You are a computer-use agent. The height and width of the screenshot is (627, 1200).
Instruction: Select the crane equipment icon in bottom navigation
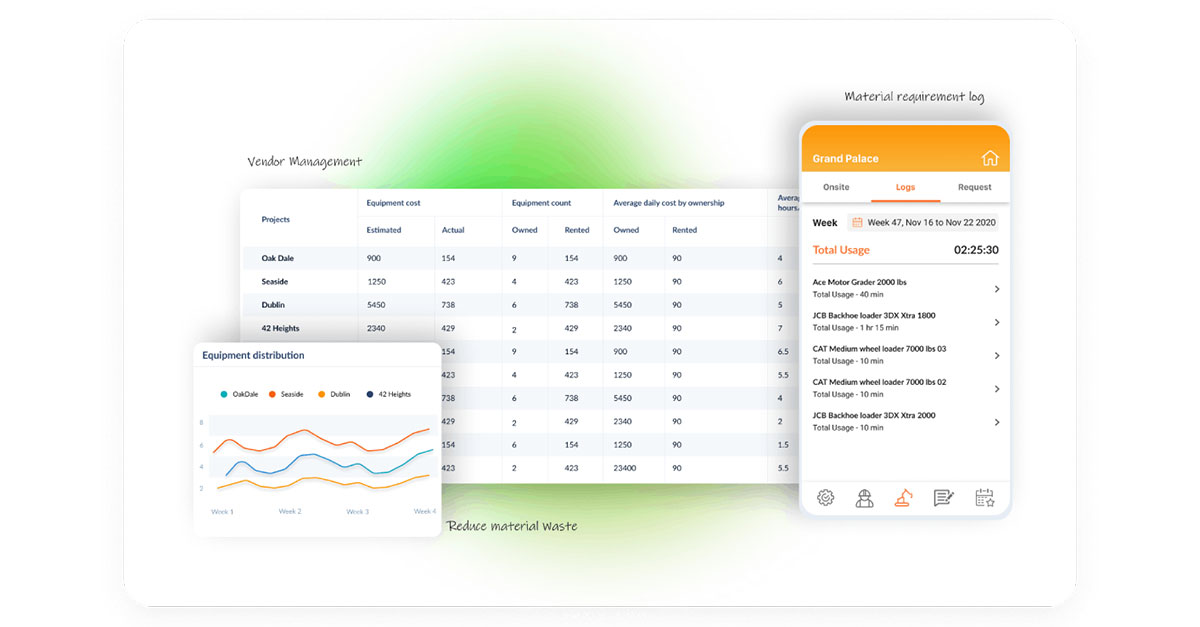pos(904,496)
